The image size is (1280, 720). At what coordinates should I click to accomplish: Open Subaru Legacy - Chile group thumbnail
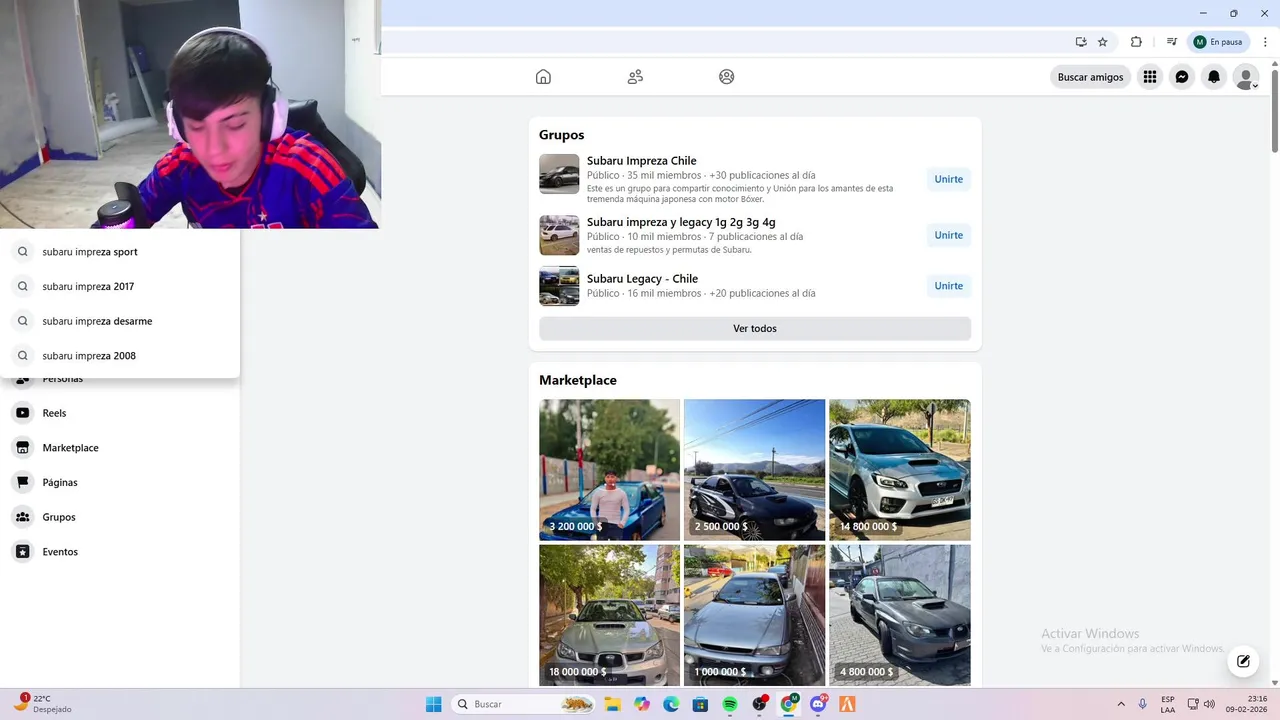point(559,286)
